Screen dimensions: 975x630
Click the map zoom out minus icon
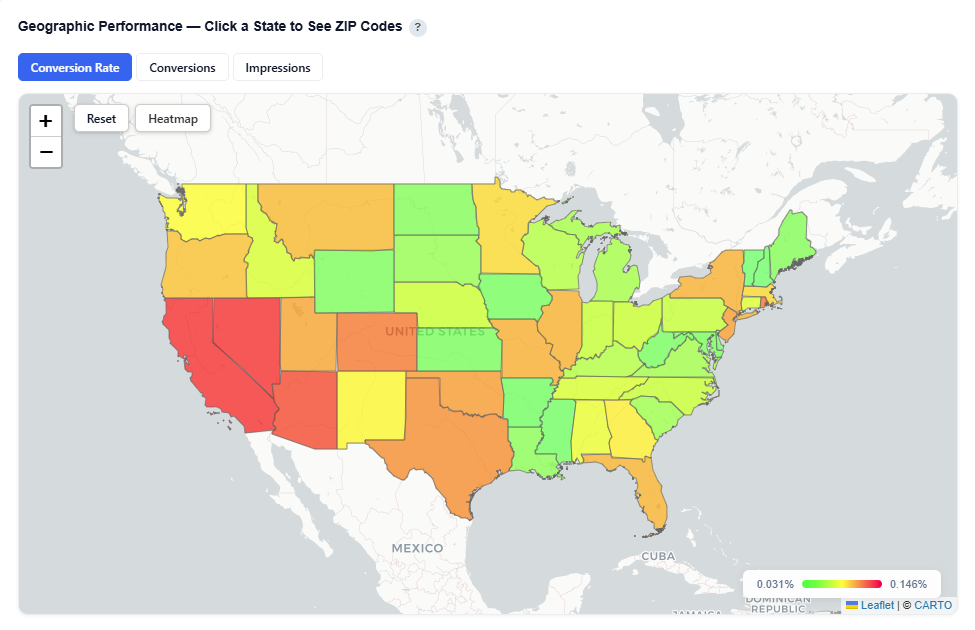(x=46, y=152)
